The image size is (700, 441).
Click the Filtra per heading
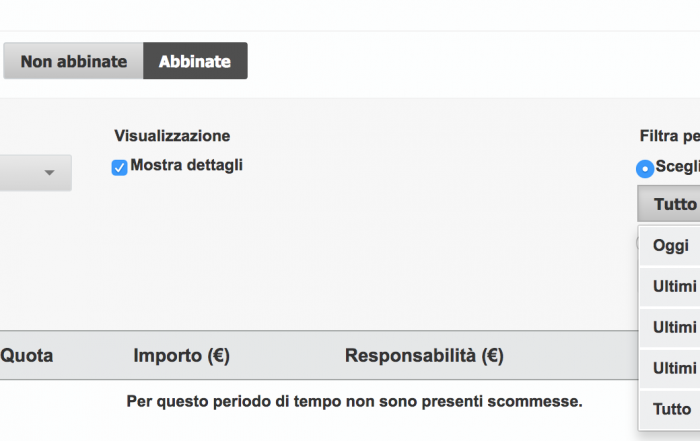[x=670, y=135]
